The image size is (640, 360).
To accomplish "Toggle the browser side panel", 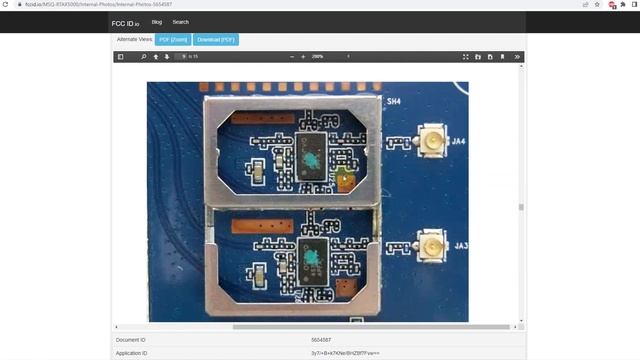I will [x=635, y=4].
